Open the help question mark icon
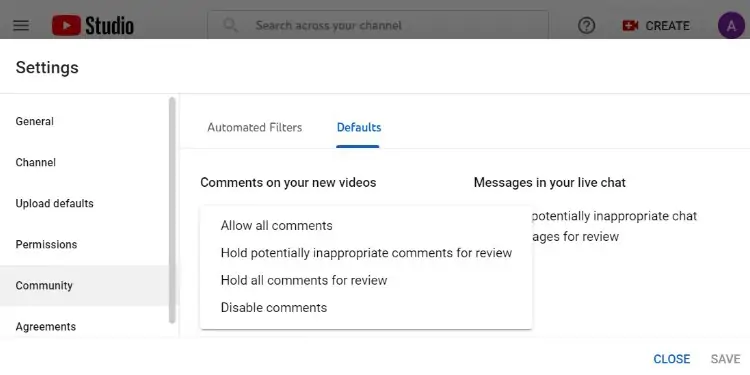Viewport: 750px width, 375px height. (586, 25)
